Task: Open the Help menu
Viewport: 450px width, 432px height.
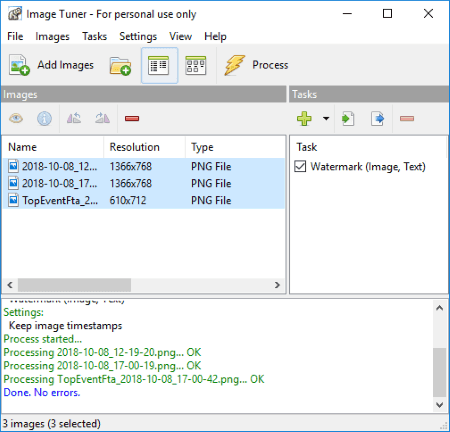Action: [x=215, y=36]
